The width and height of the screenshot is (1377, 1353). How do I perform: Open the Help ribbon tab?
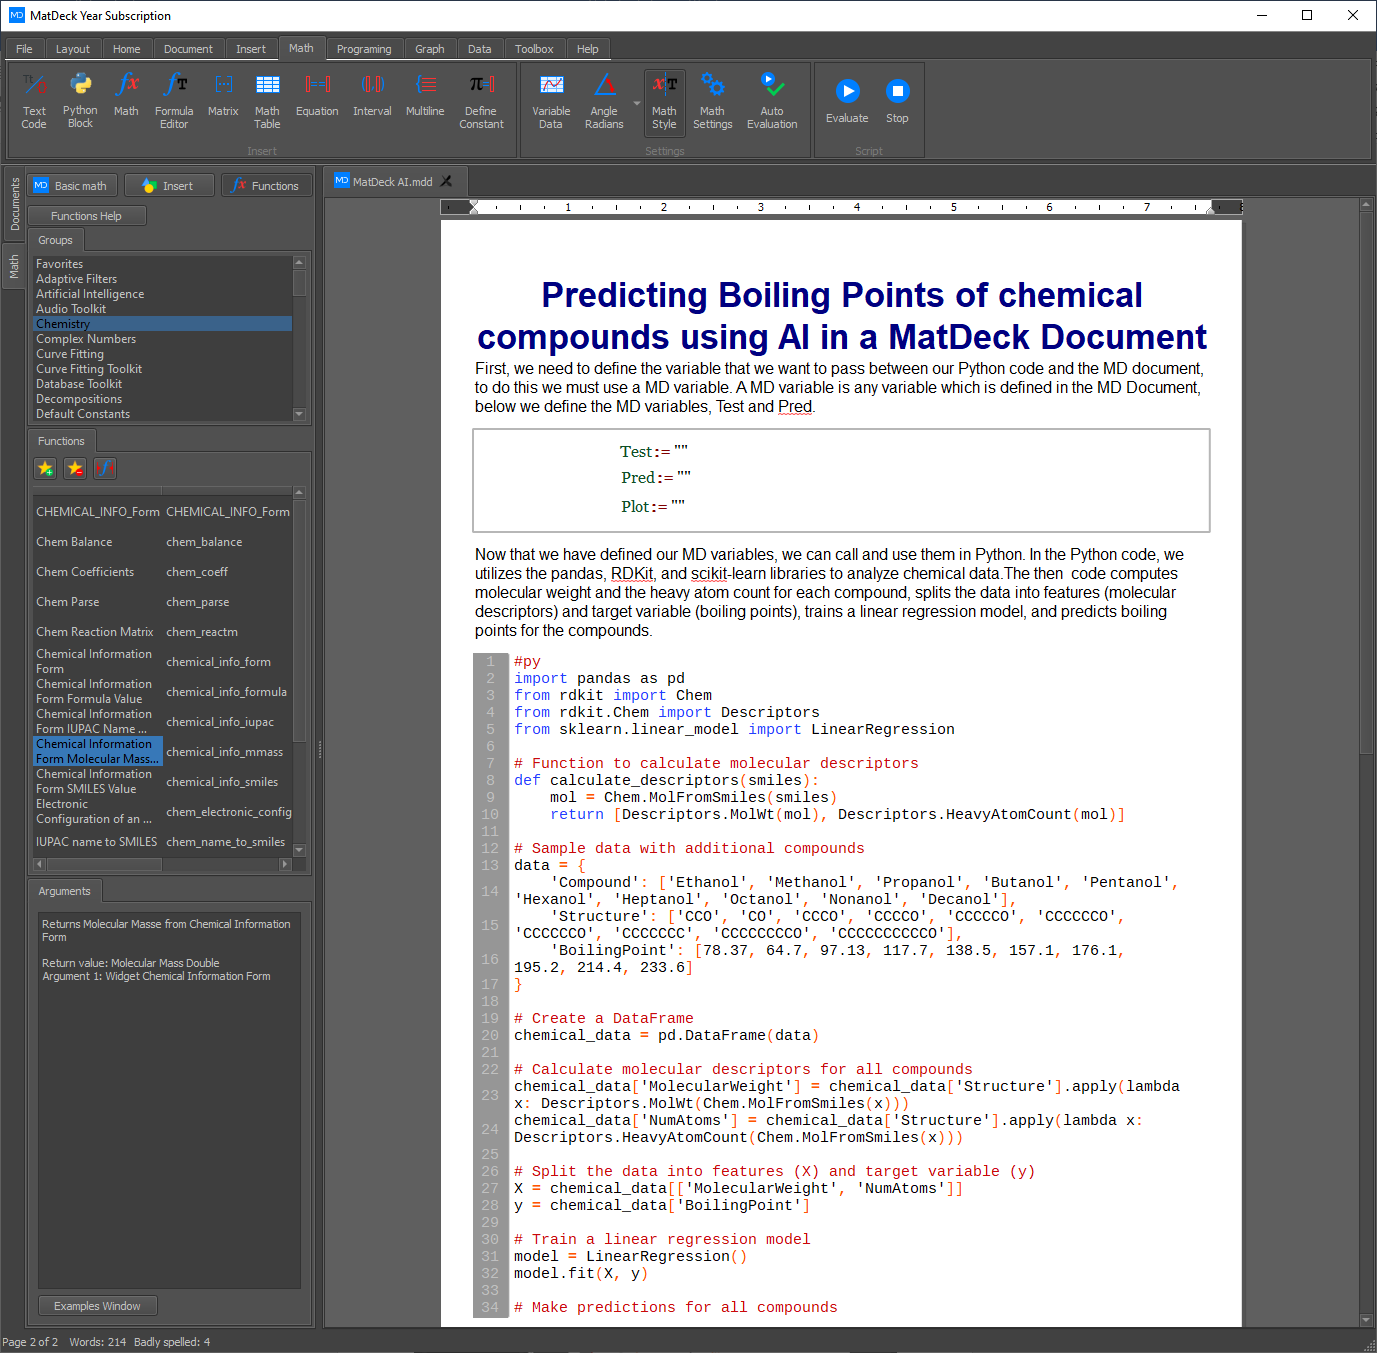(x=588, y=49)
